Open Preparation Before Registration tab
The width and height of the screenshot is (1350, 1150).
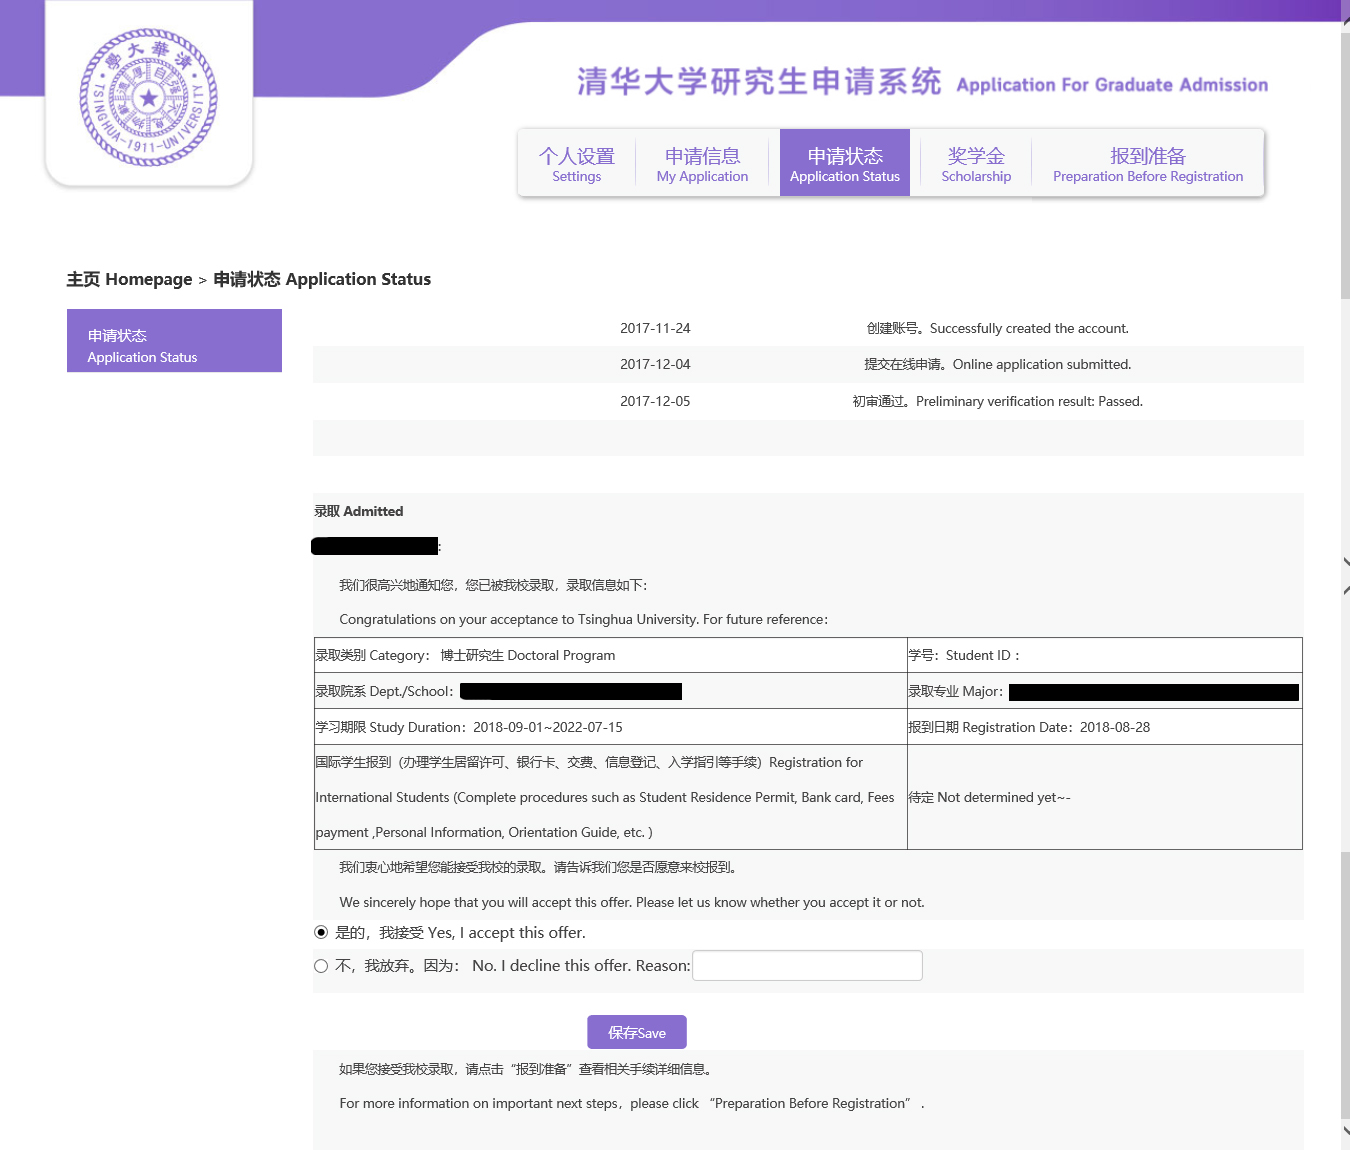tap(1148, 163)
